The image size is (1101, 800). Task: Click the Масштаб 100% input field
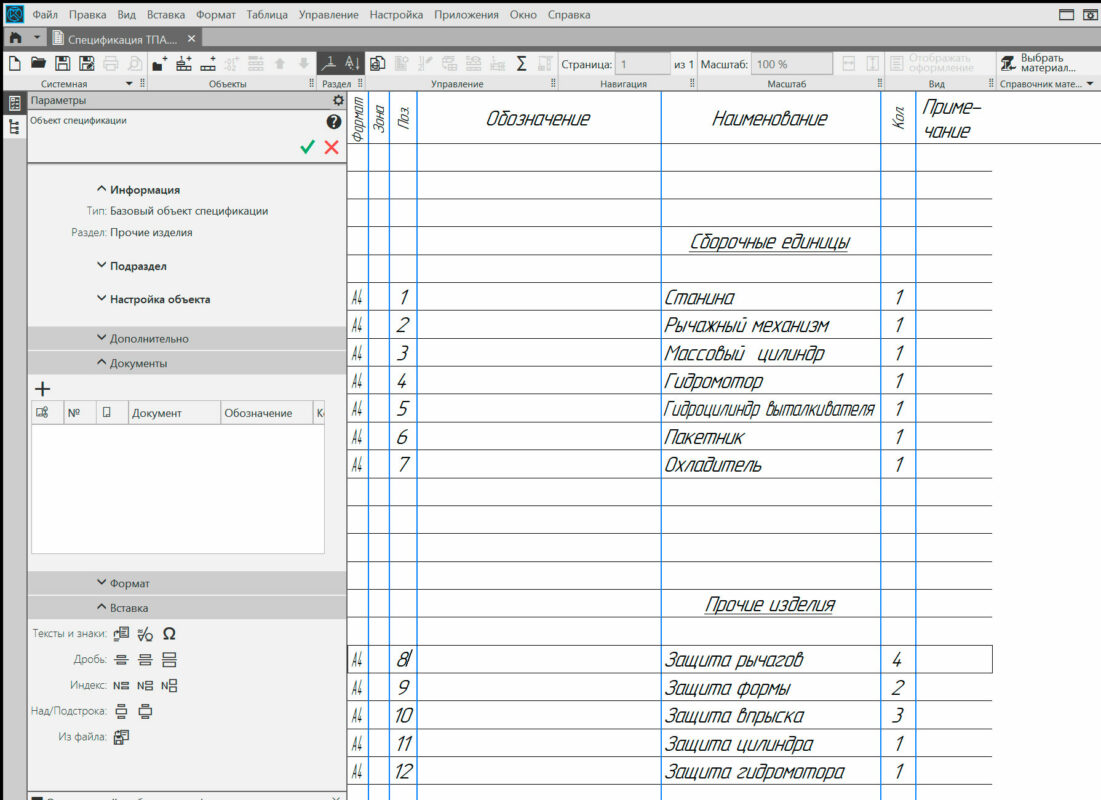click(x=790, y=64)
